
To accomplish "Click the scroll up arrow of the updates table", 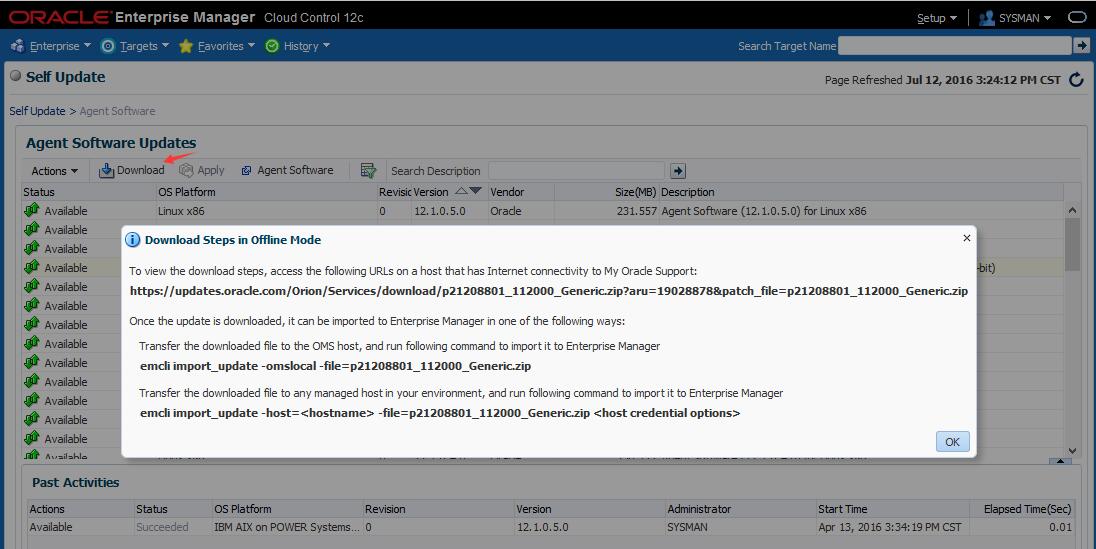I will (x=1072, y=210).
